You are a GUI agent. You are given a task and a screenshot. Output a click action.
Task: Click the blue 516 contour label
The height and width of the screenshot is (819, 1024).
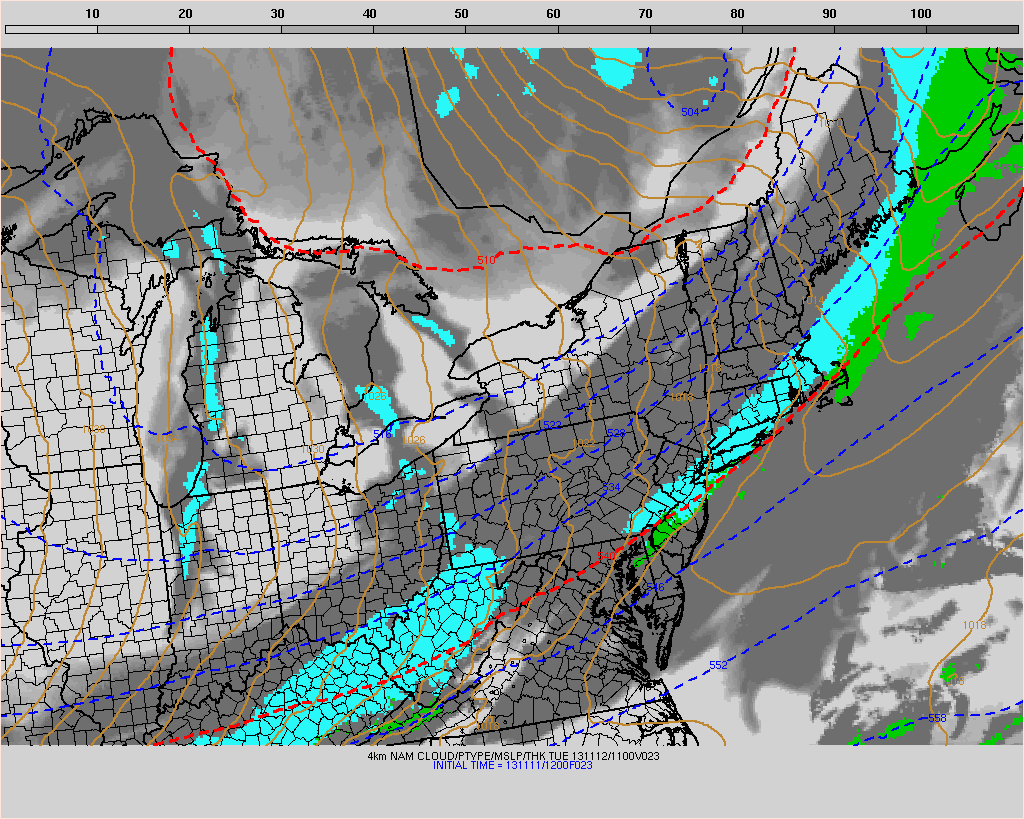pyautogui.click(x=381, y=435)
